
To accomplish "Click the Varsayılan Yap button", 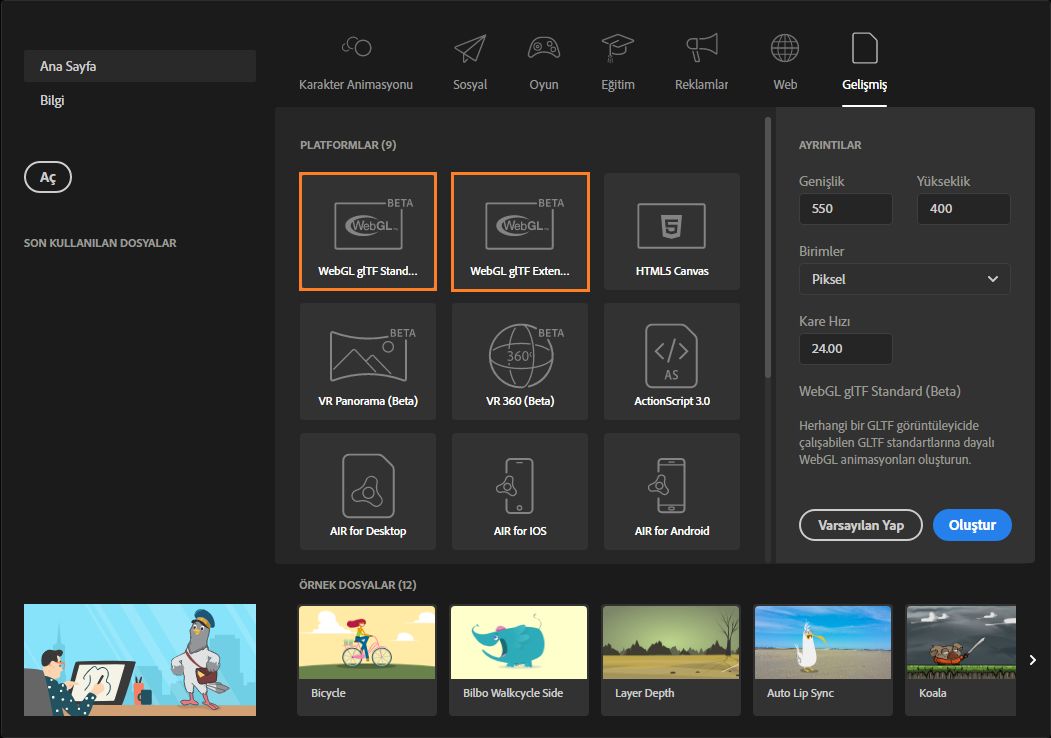I will click(x=861, y=525).
